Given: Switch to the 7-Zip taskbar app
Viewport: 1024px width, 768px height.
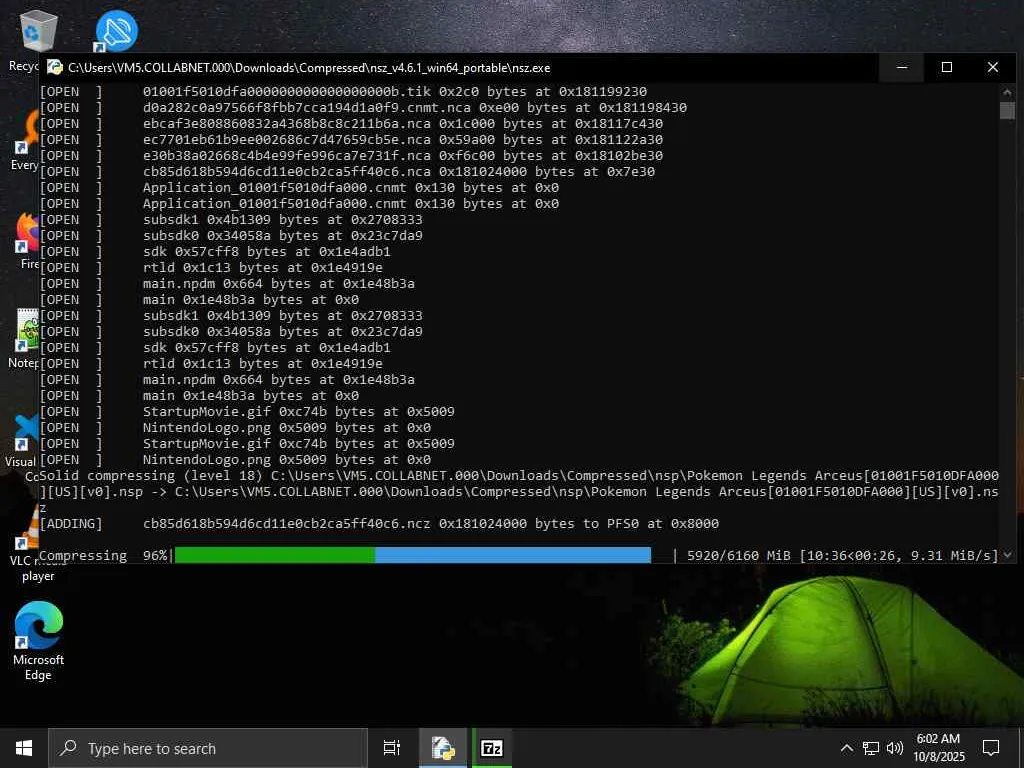Looking at the screenshot, I should tap(492, 748).
